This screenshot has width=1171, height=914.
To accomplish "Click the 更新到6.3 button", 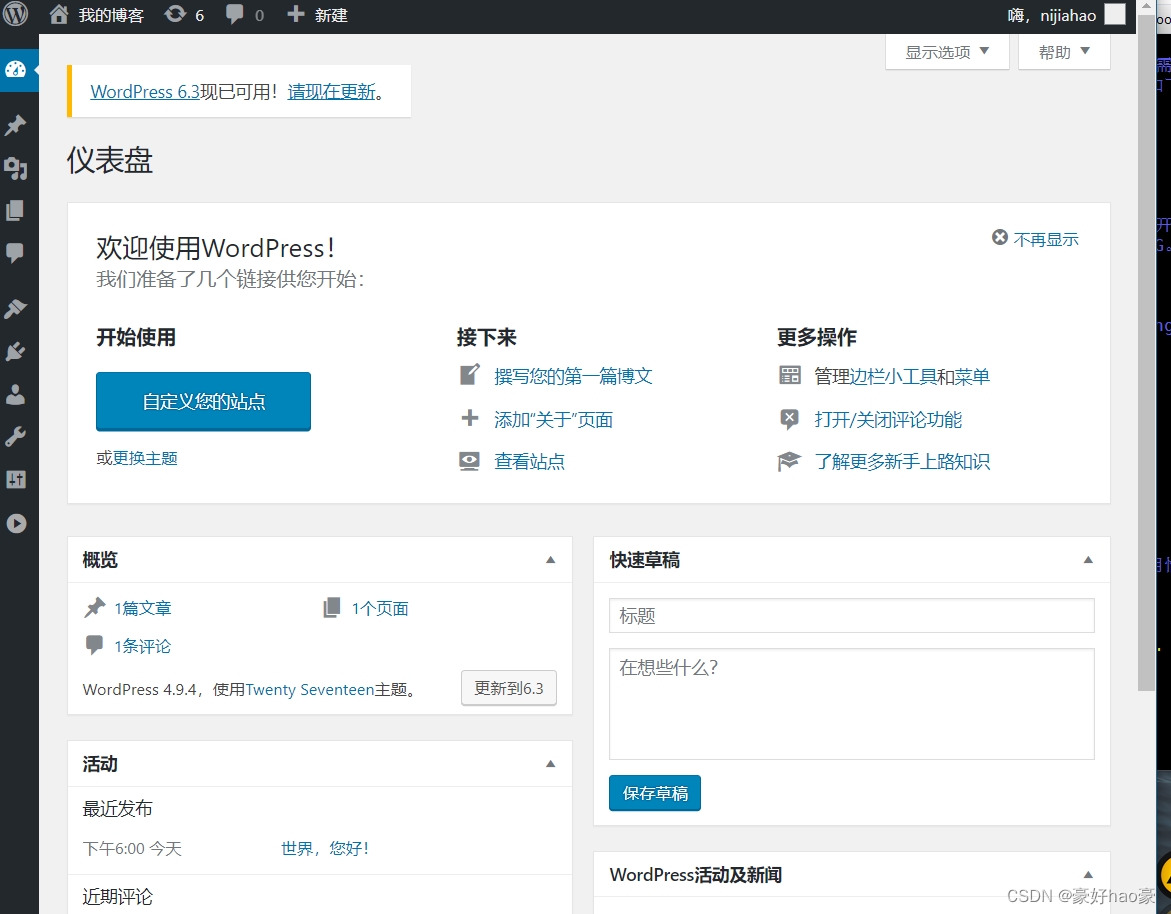I will tap(509, 688).
